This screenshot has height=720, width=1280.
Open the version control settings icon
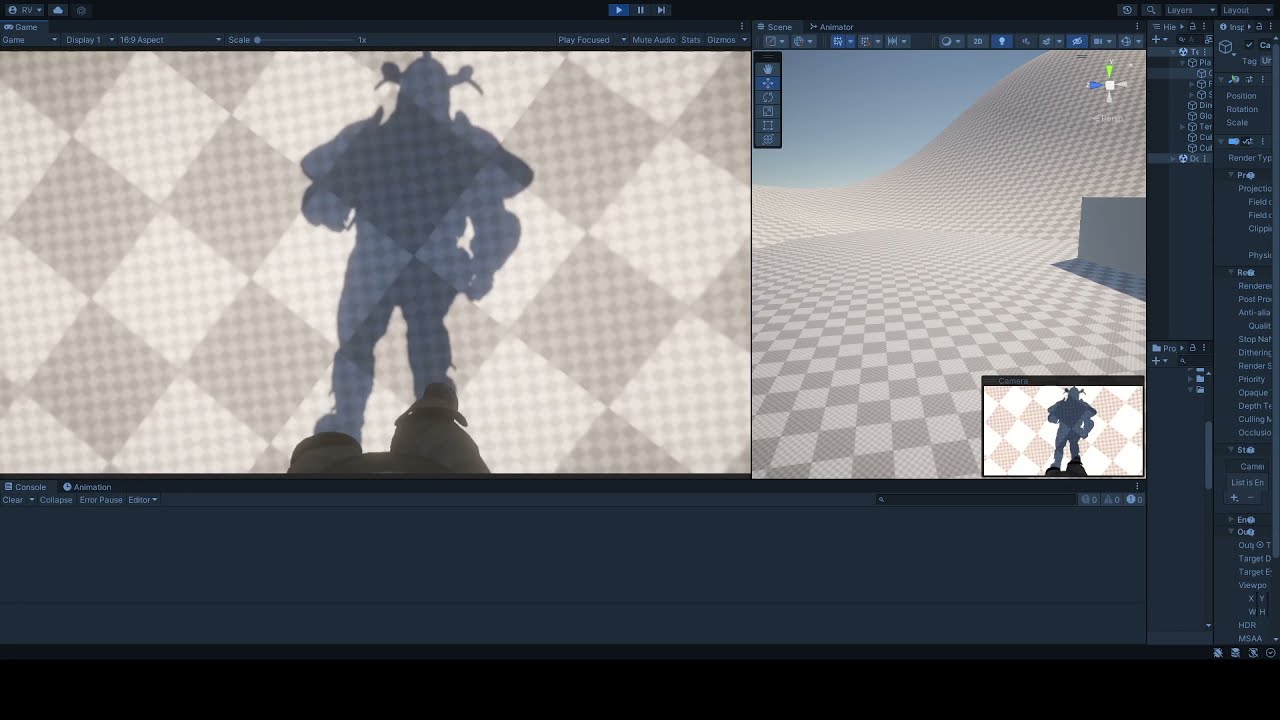click(x=81, y=10)
